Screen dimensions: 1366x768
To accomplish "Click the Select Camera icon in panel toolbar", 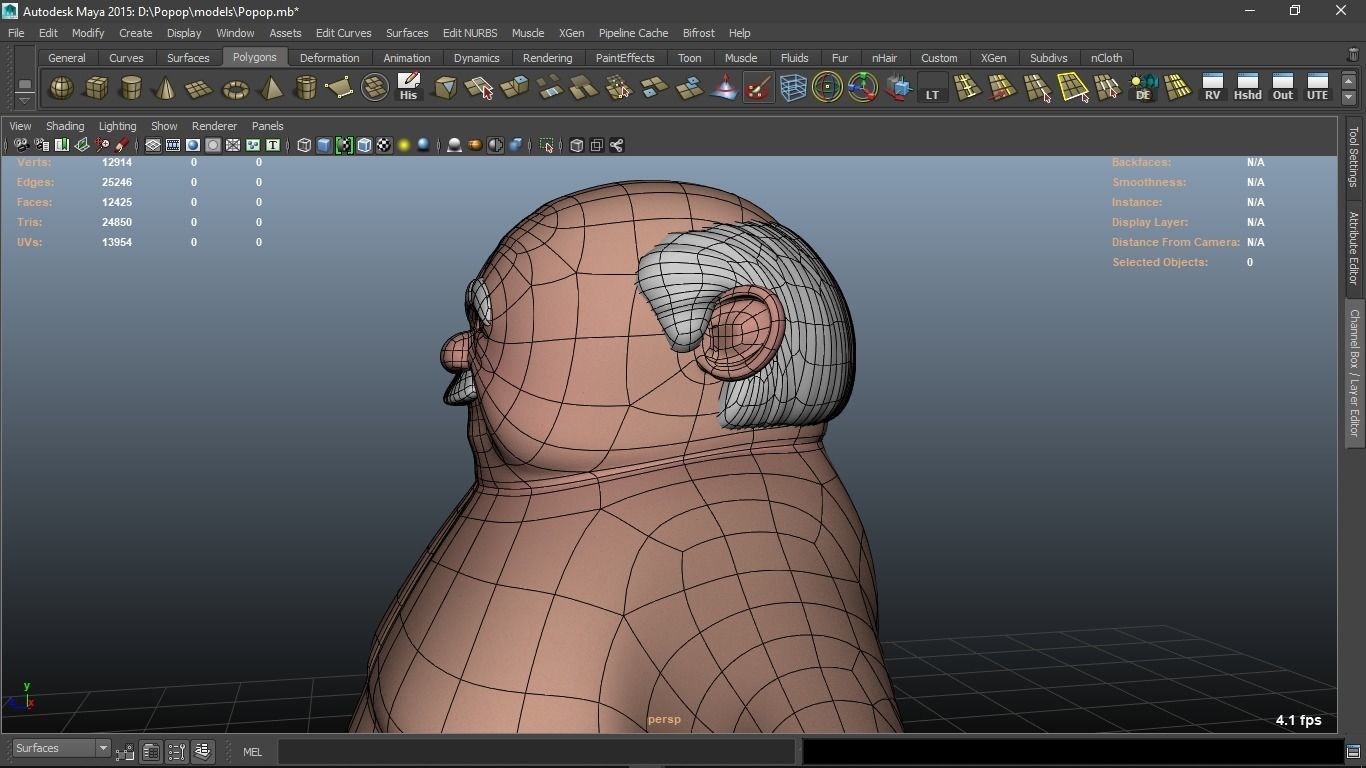I will (x=21, y=146).
